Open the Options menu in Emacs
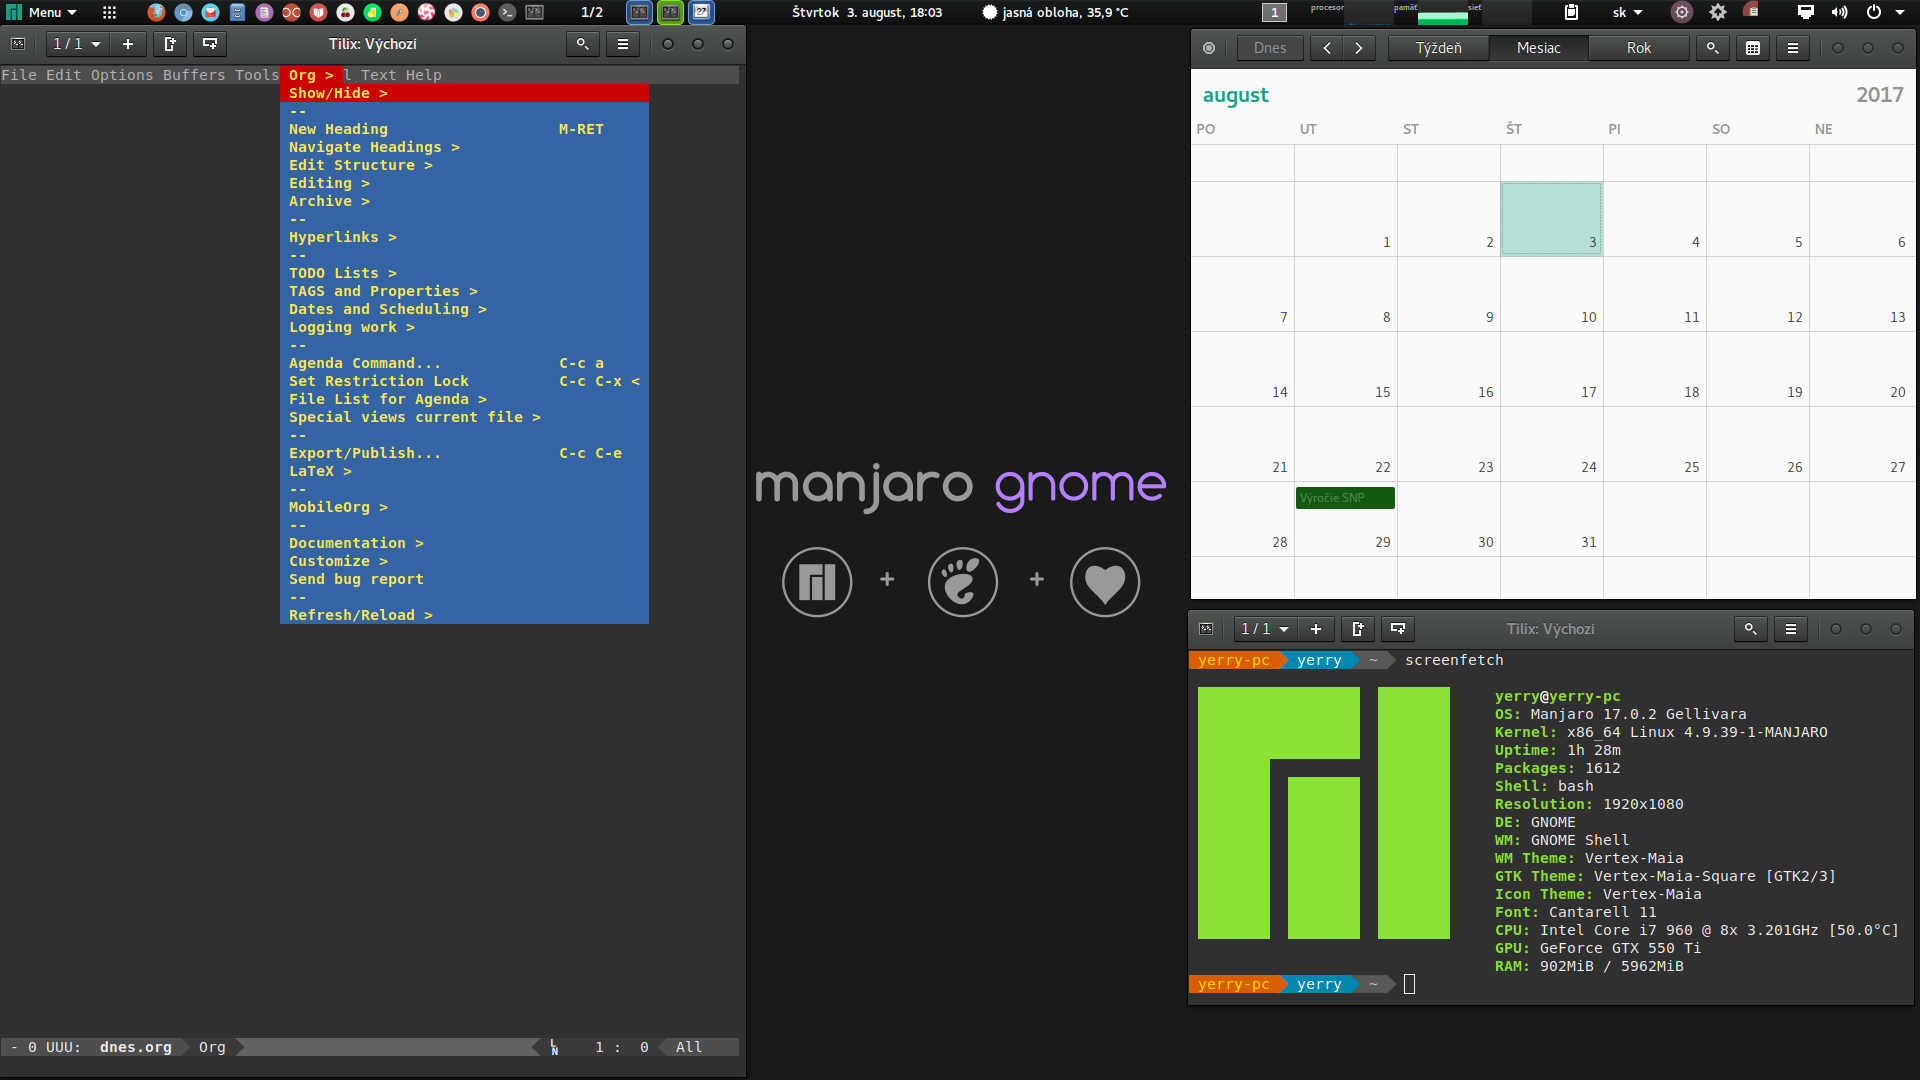Screen dimensions: 1920x1080 [122, 75]
